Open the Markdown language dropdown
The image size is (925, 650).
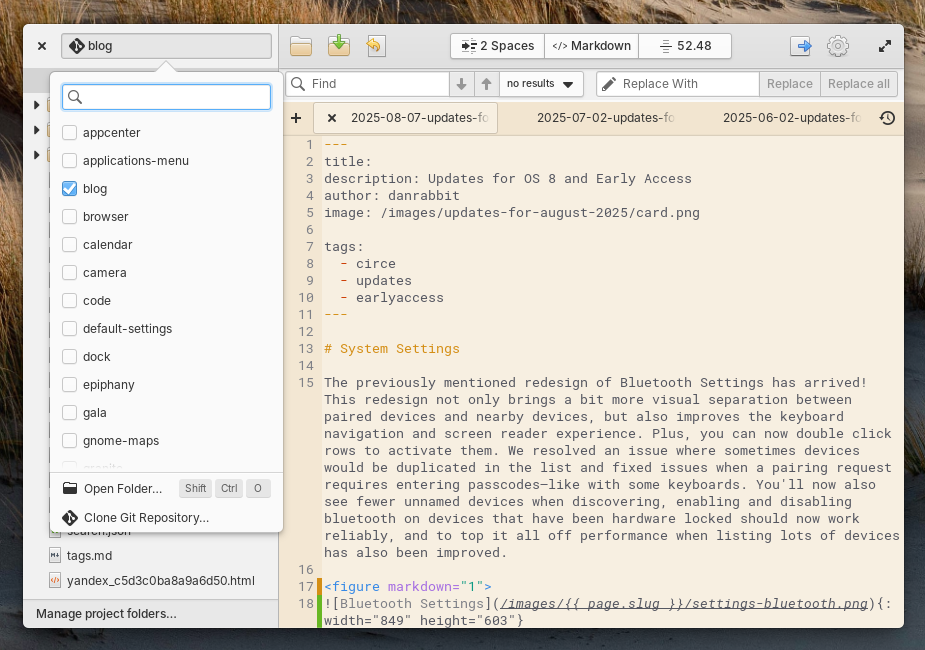[x=591, y=46]
